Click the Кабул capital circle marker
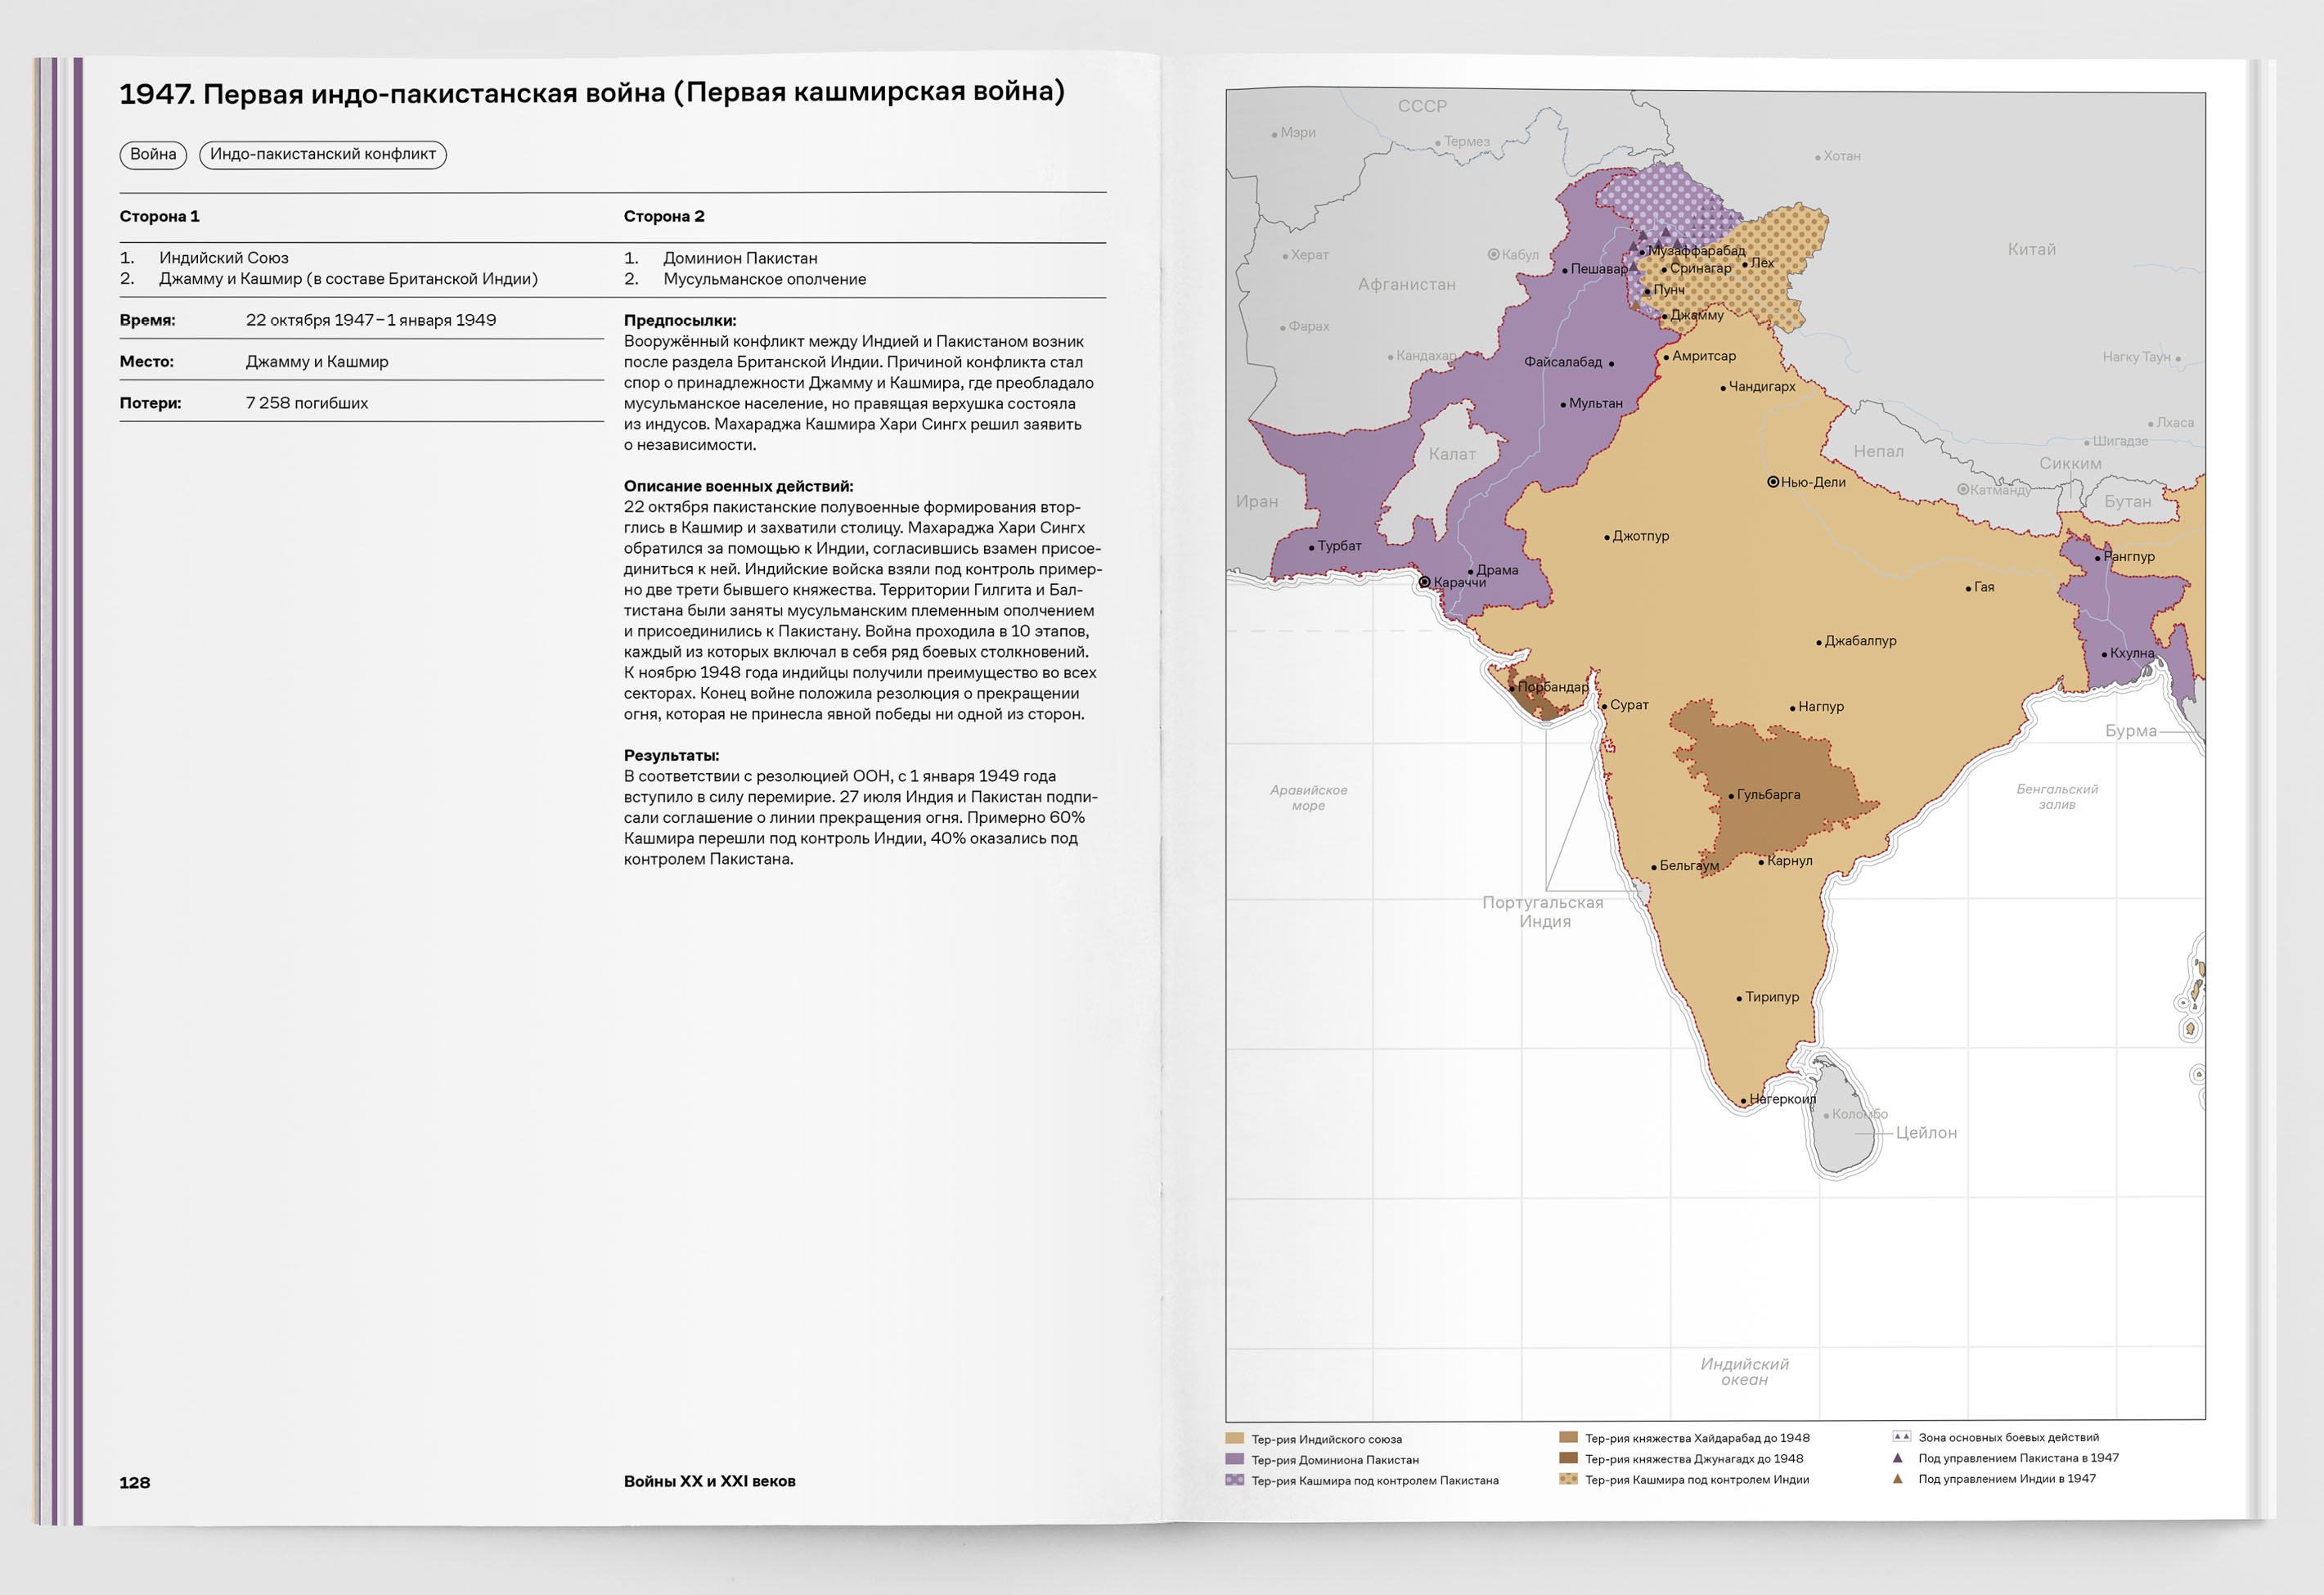 [x=1493, y=255]
